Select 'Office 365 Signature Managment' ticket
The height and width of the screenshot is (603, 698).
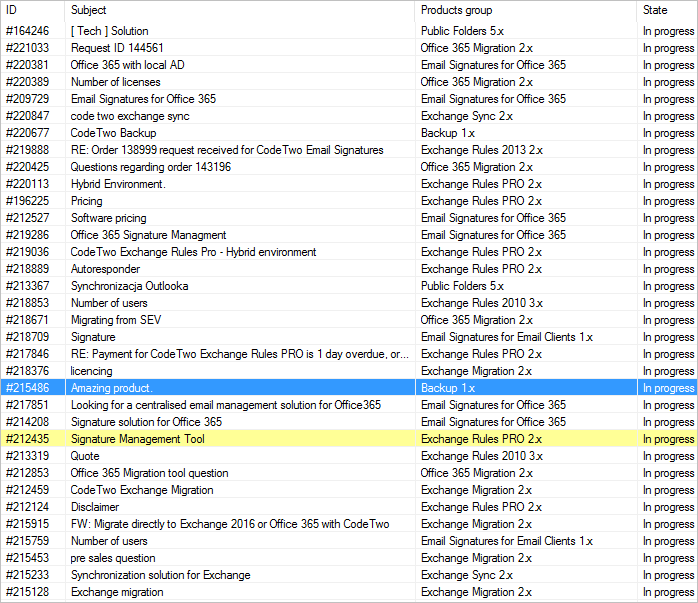coord(148,235)
